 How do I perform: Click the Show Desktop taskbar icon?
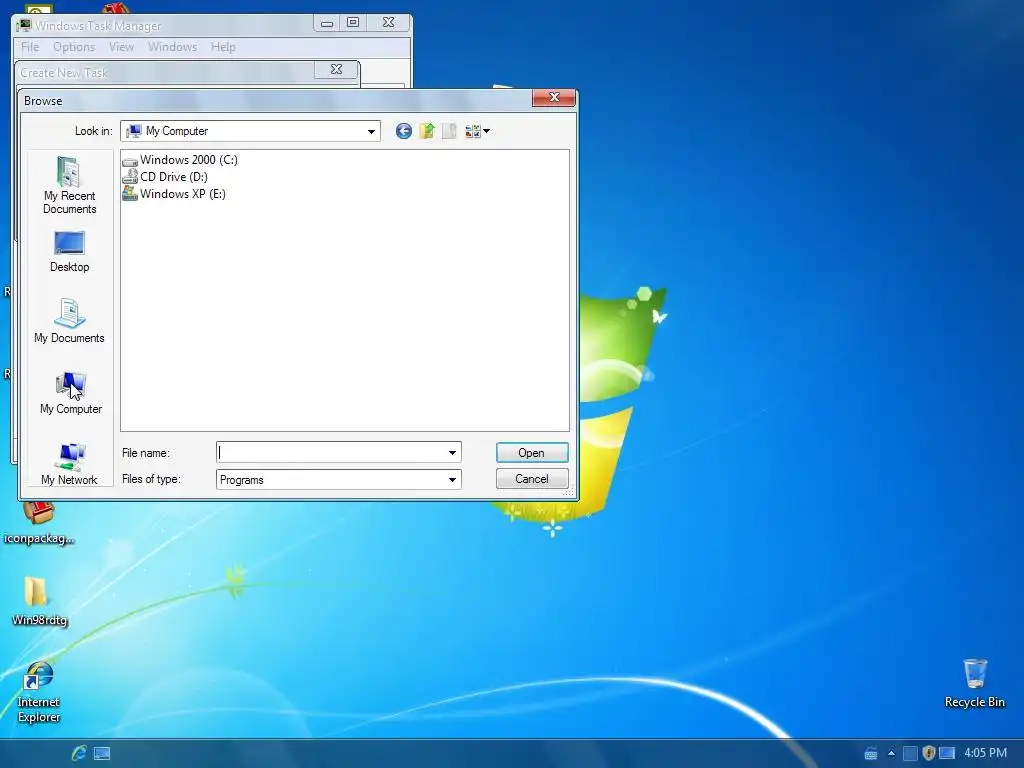click(x=102, y=754)
